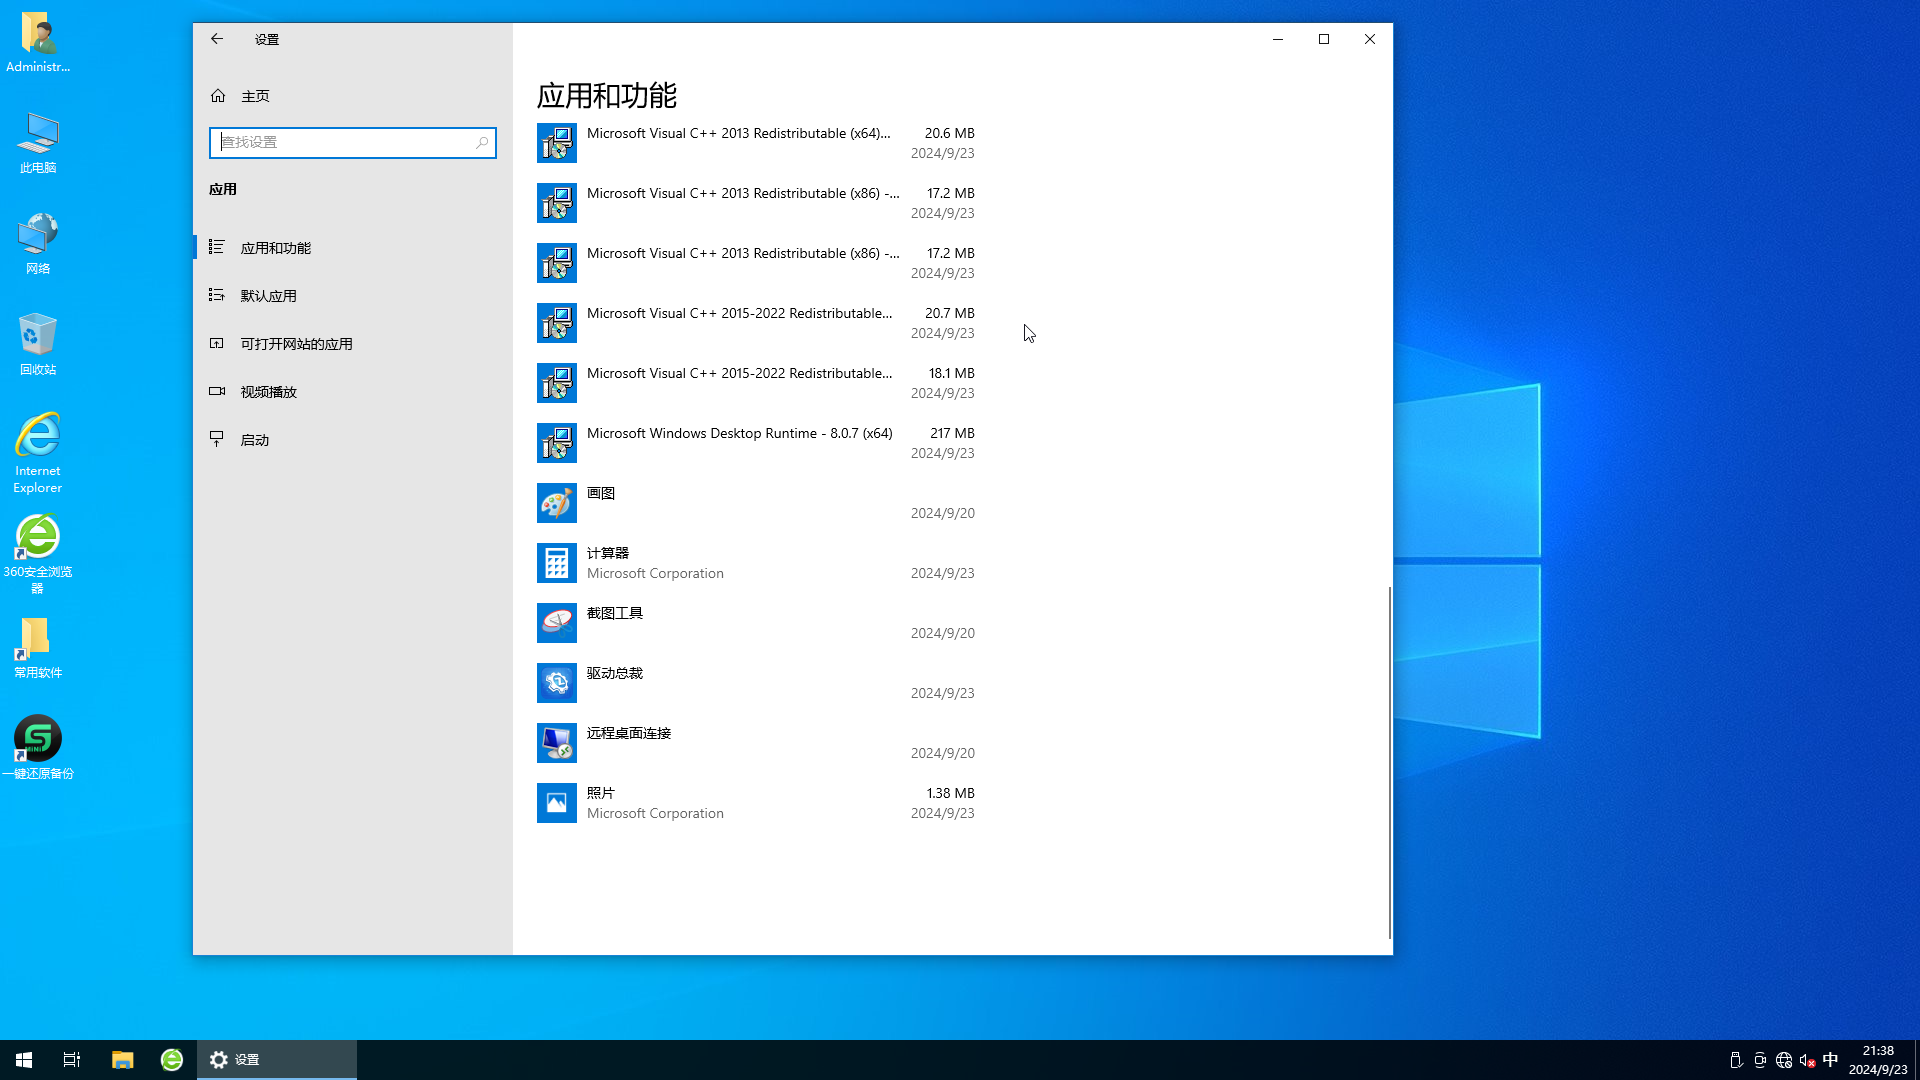
Task: Open 默认应用 in the sidebar
Action: tap(353, 296)
